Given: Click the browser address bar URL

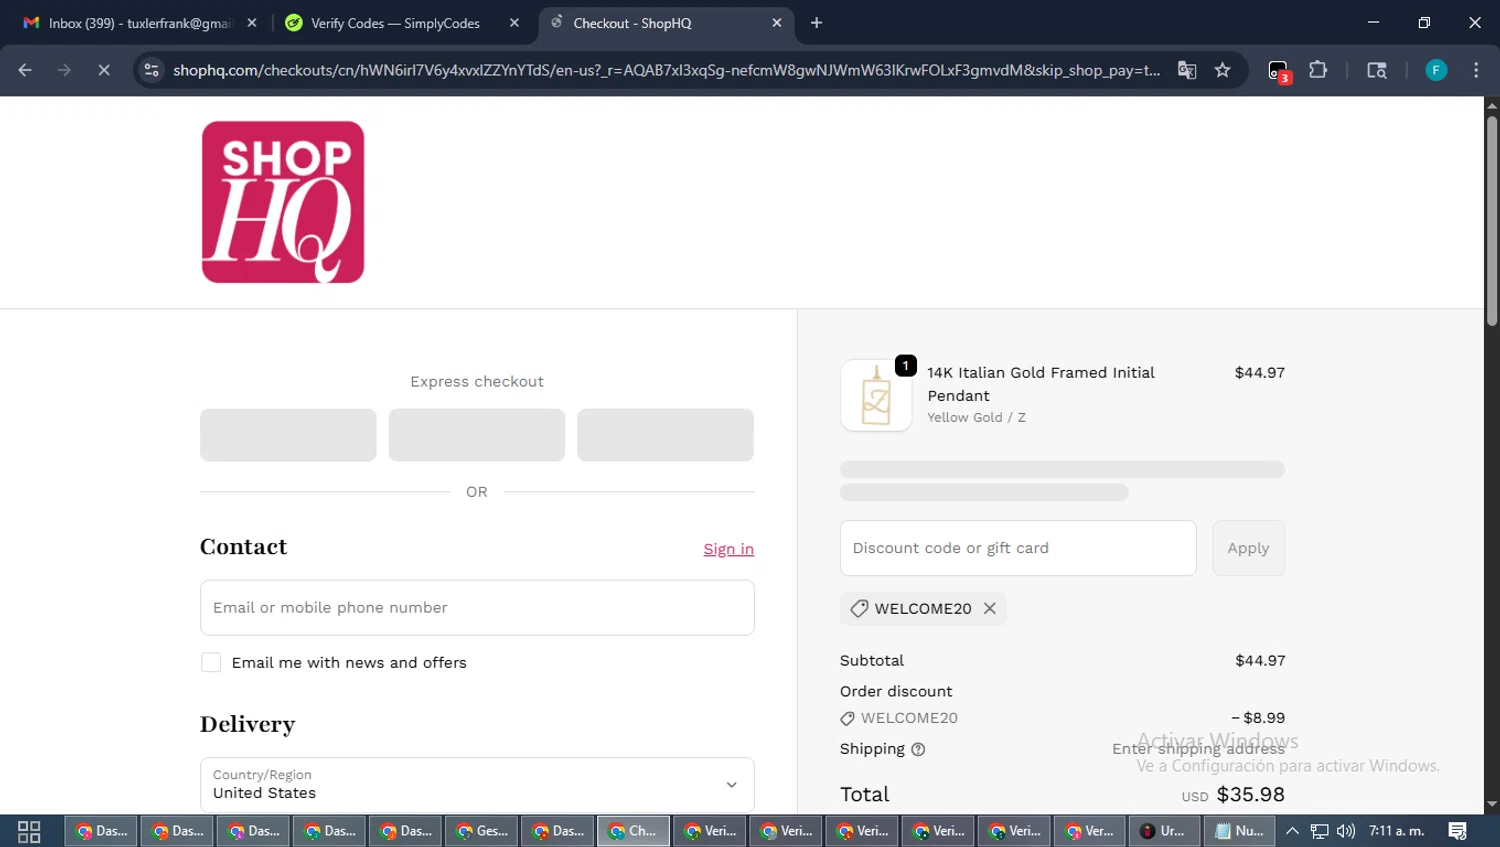Looking at the screenshot, I should [666, 70].
